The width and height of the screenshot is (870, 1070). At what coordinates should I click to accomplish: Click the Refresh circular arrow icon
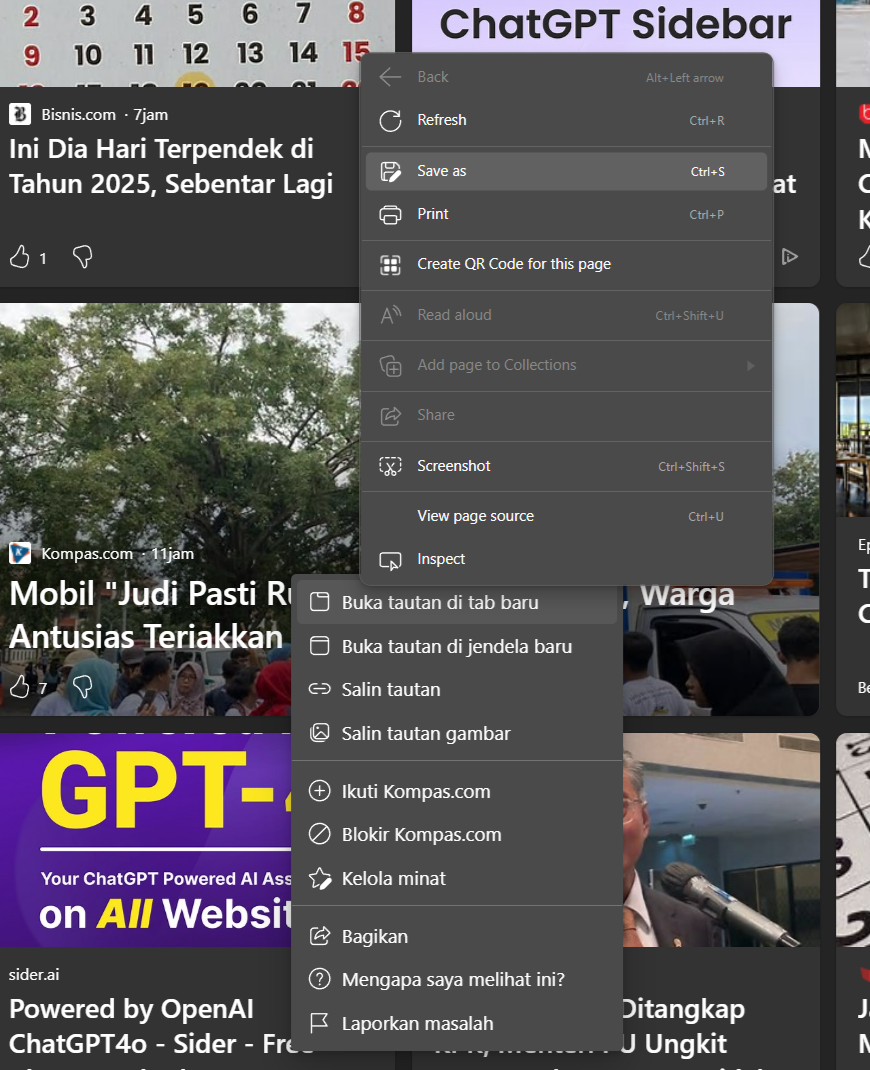click(x=390, y=121)
